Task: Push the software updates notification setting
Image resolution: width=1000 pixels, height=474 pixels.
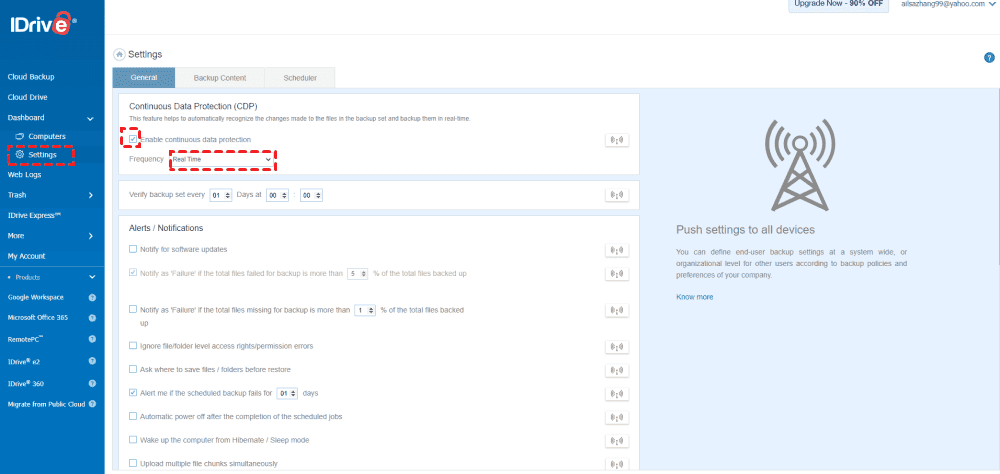Action: [x=617, y=250]
